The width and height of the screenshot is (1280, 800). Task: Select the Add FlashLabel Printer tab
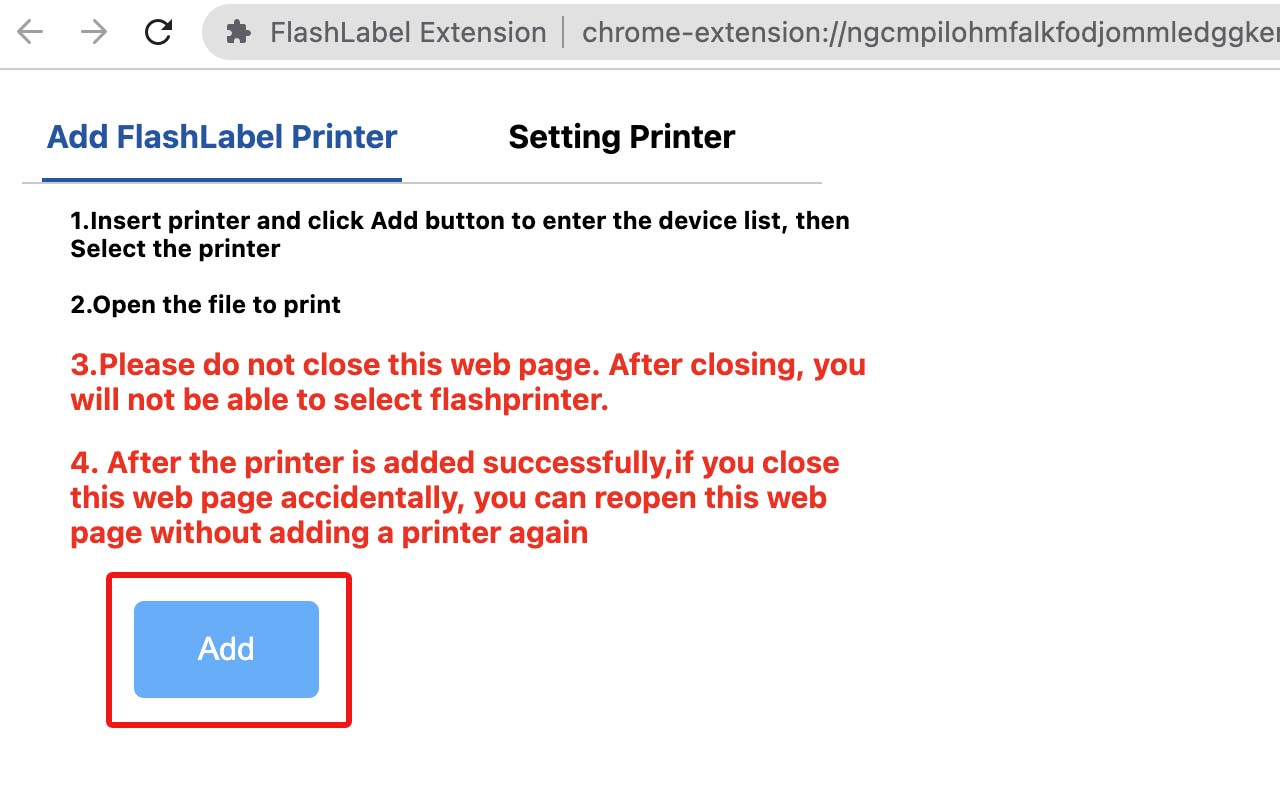pos(221,137)
